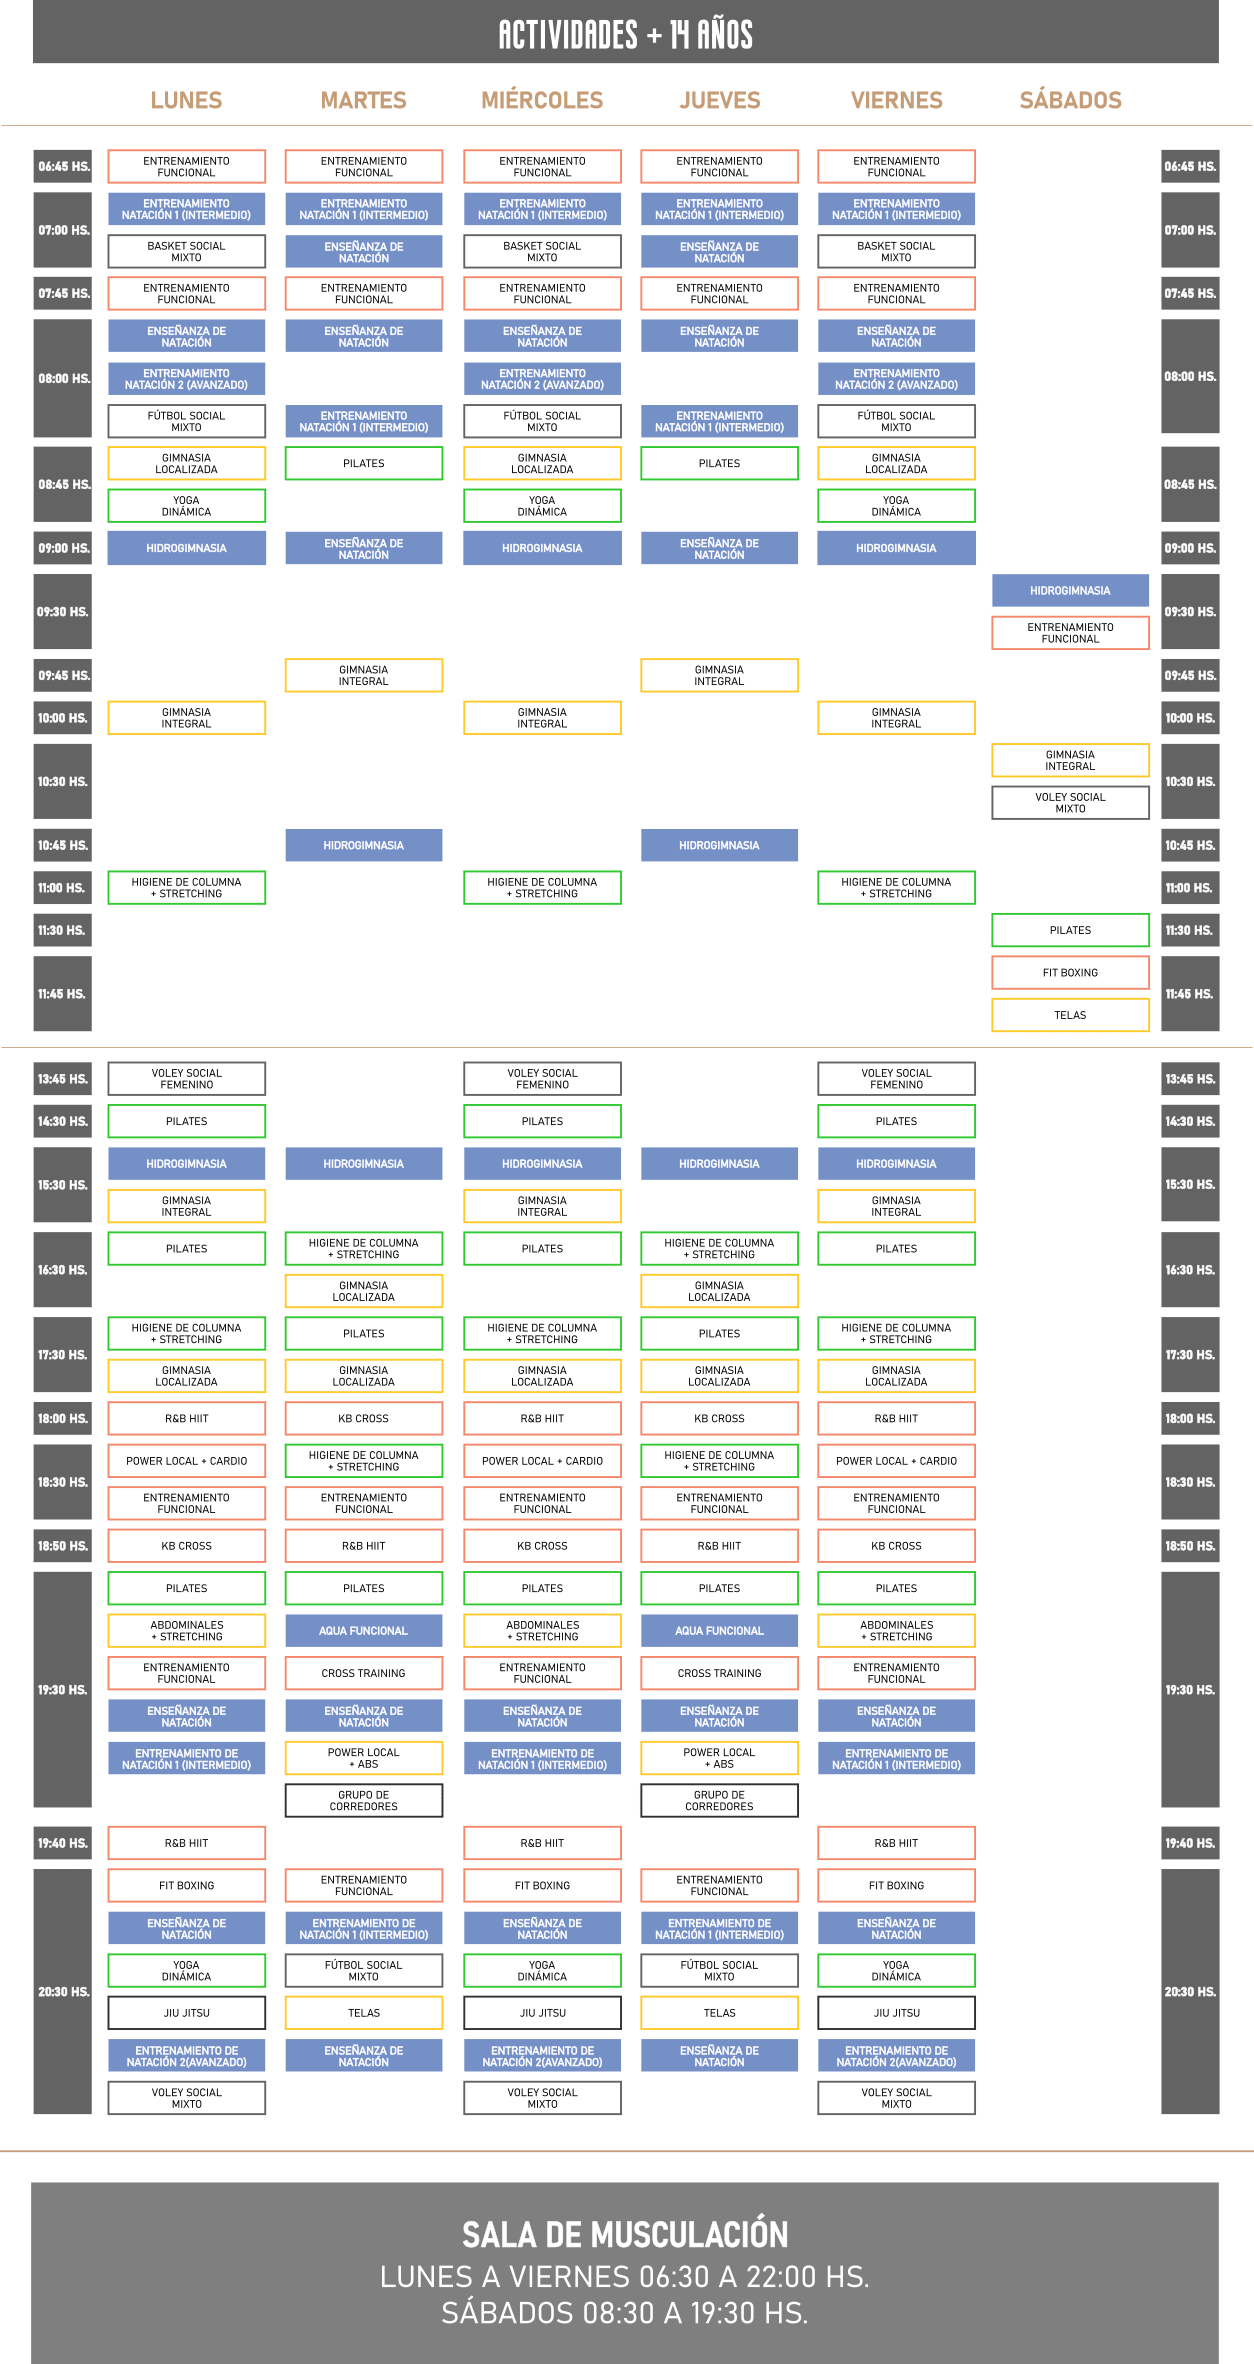Screen dimensions: 1254x2364
Task: Click Monday's Basket Social Mixto block
Action: click(x=186, y=252)
